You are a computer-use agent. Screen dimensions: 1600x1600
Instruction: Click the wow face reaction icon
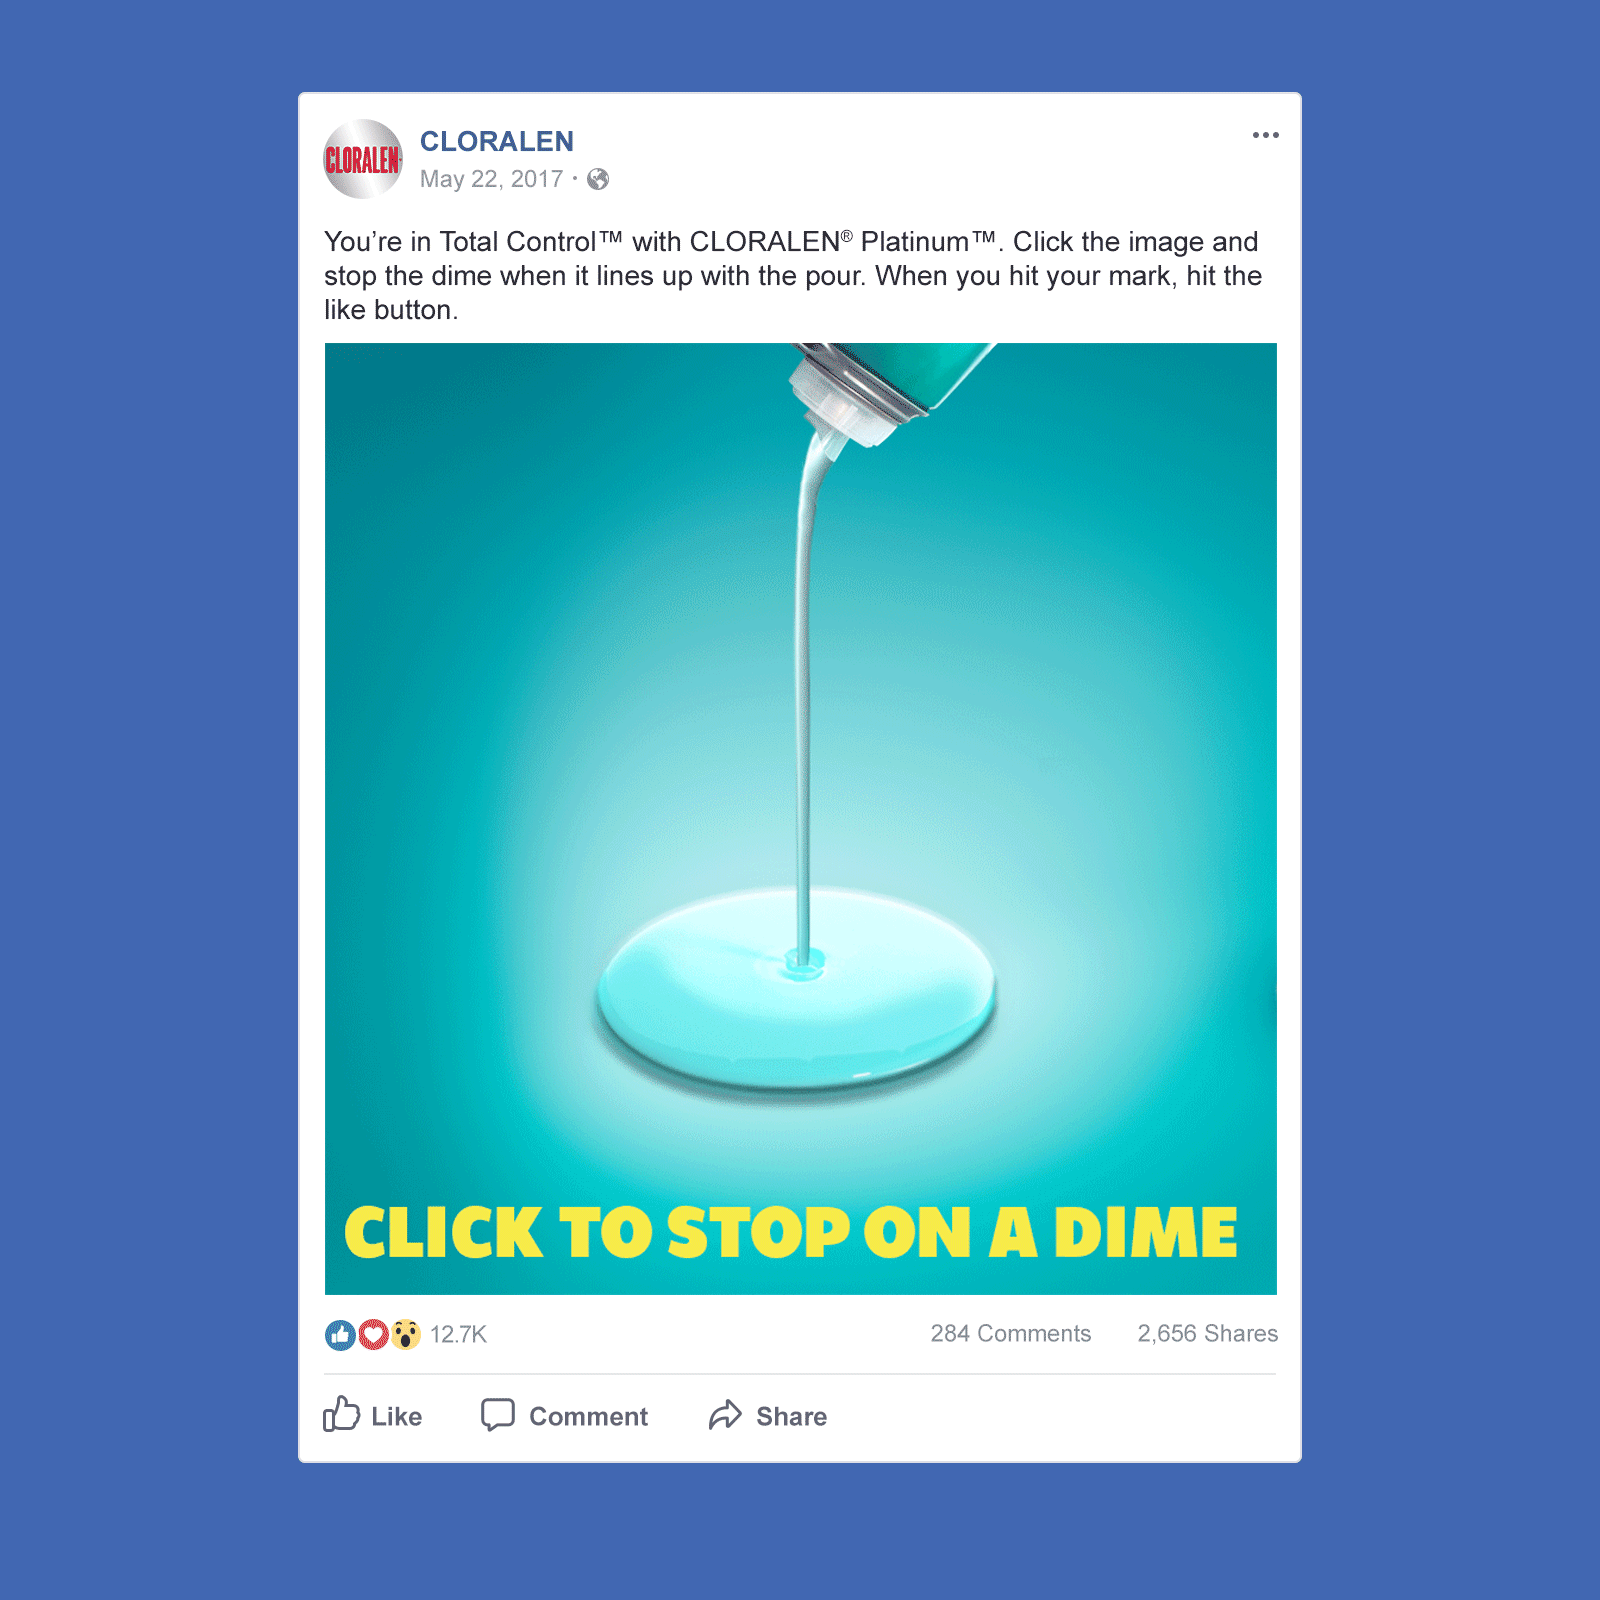405,1334
